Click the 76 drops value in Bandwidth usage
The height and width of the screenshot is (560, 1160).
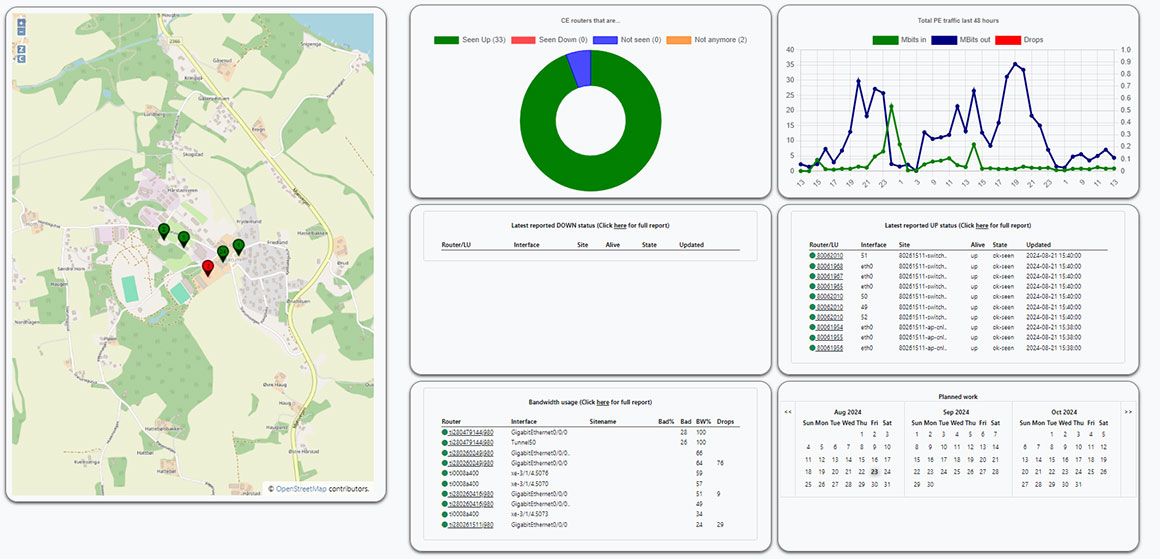(x=721, y=462)
